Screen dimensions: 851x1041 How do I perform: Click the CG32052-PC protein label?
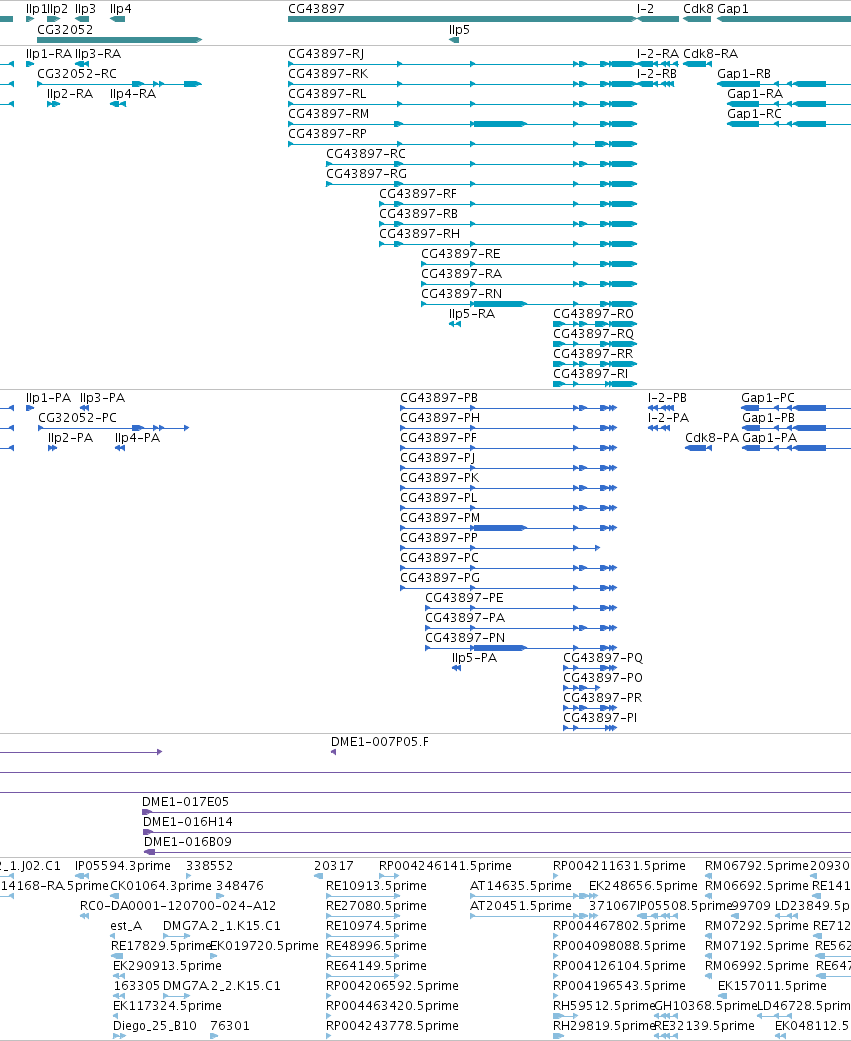[x=77, y=418]
